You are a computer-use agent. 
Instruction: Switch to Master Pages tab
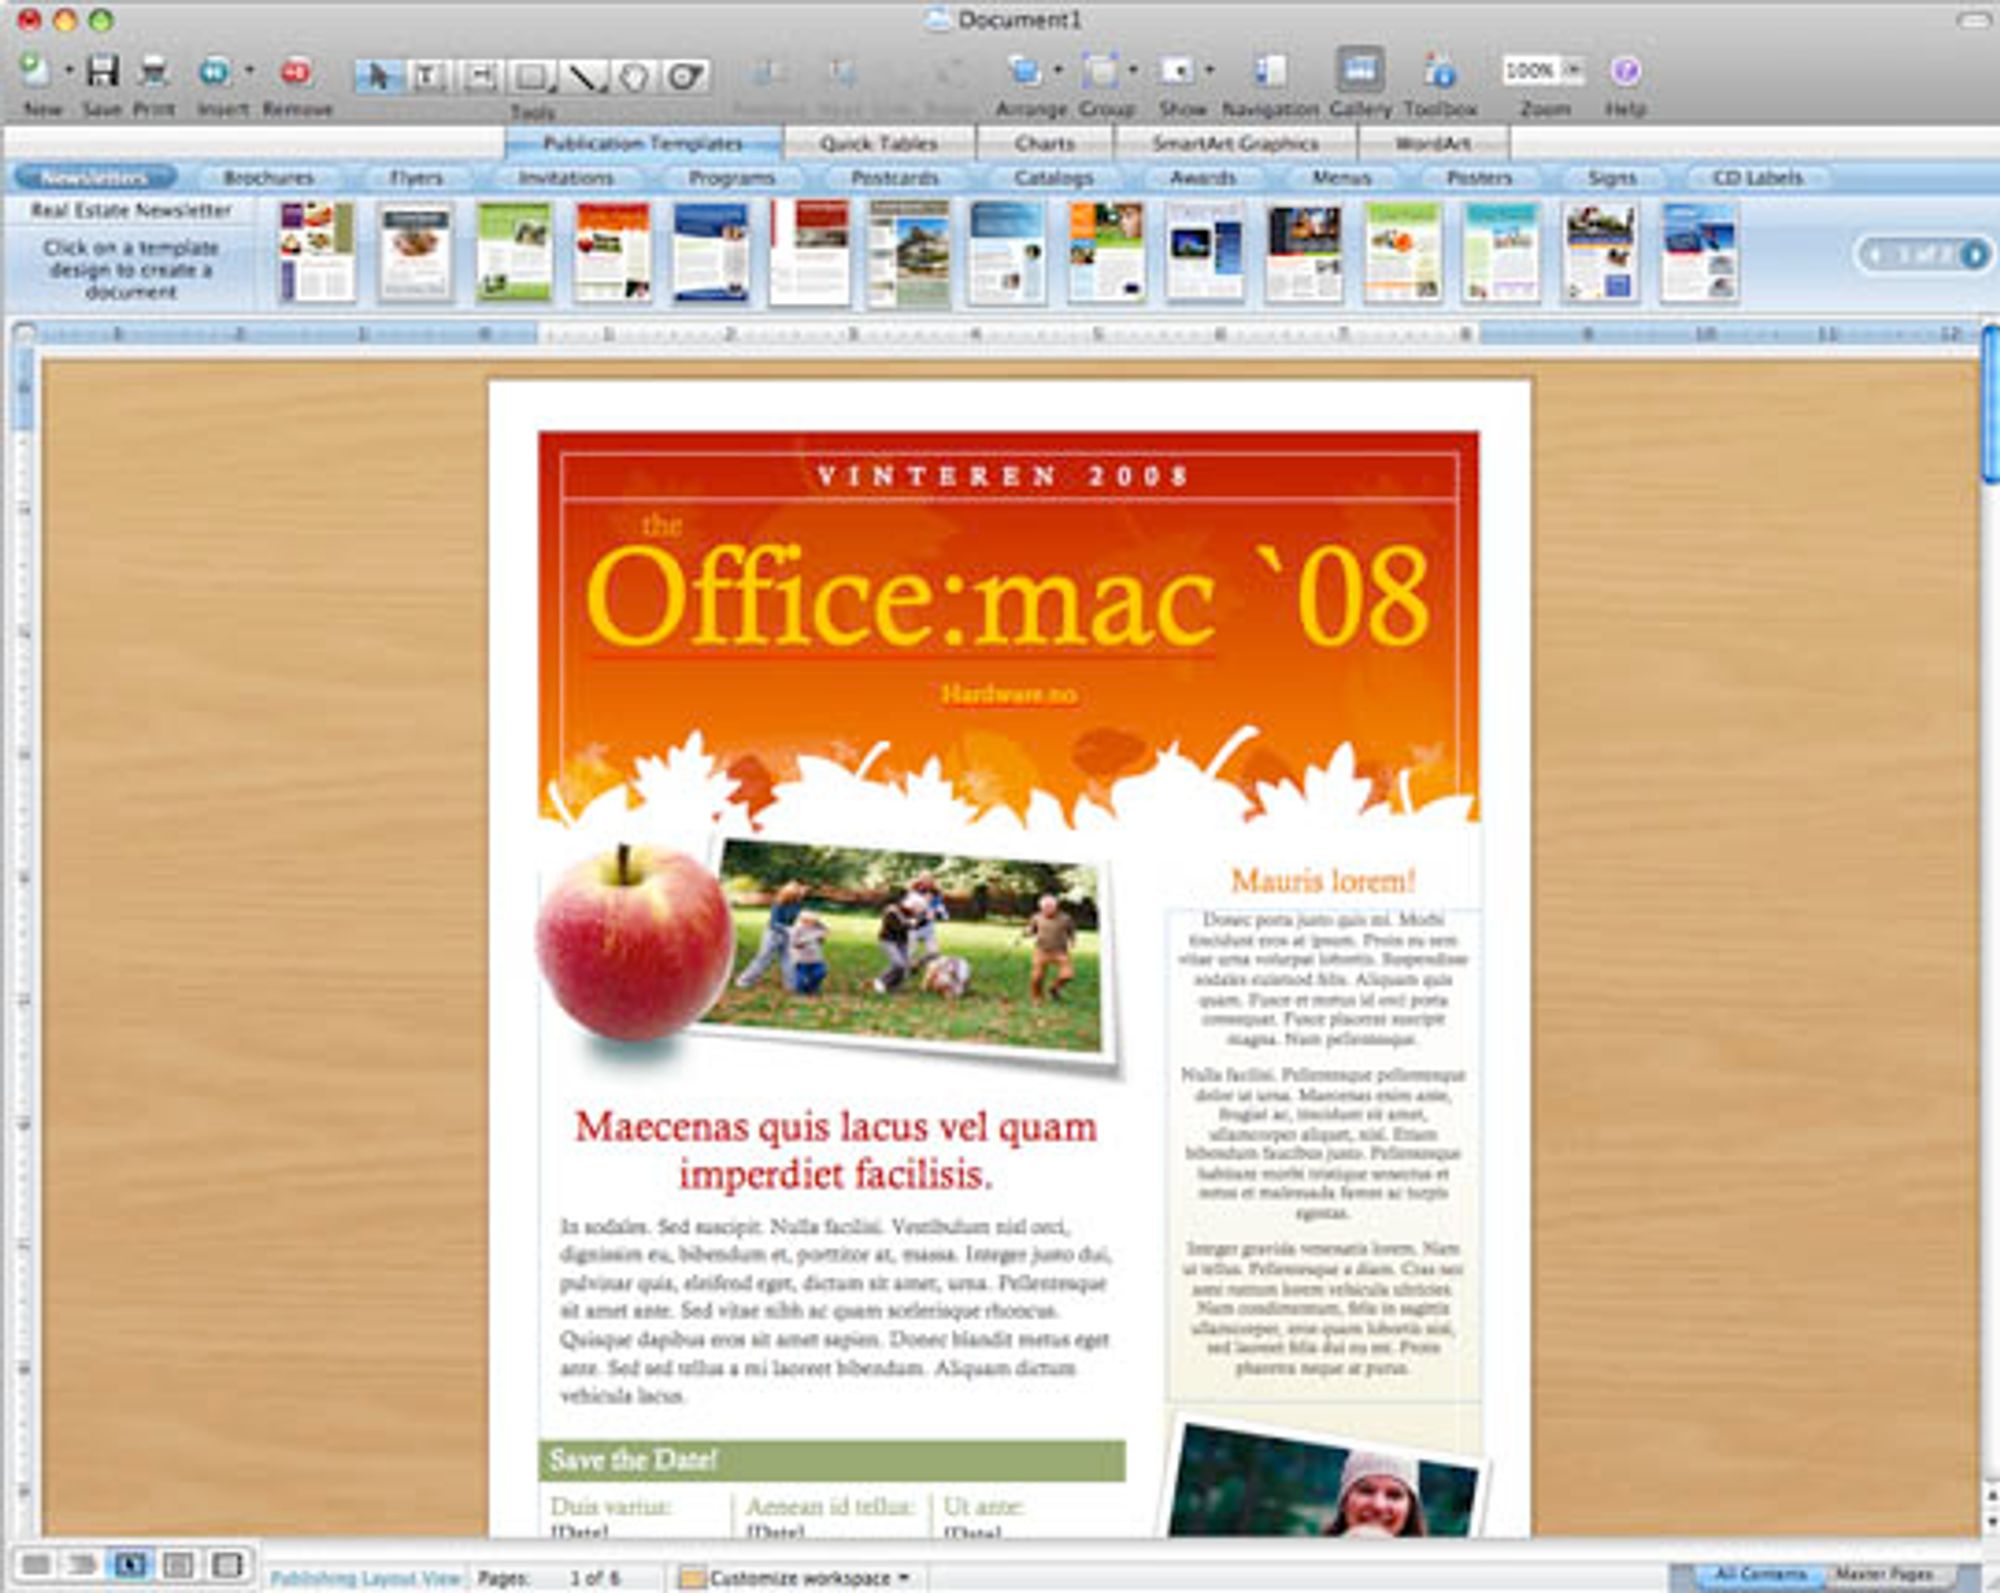(1884, 1574)
